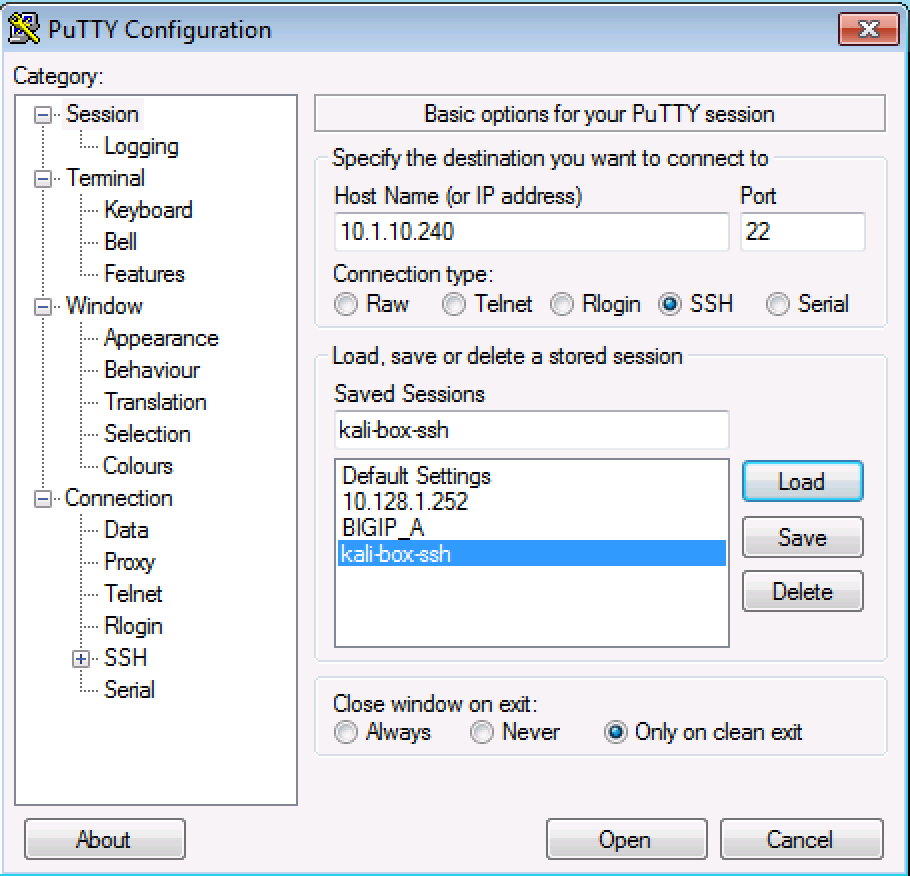This screenshot has width=910, height=876.
Task: Collapse the Connection tree node
Action: pos(43,499)
